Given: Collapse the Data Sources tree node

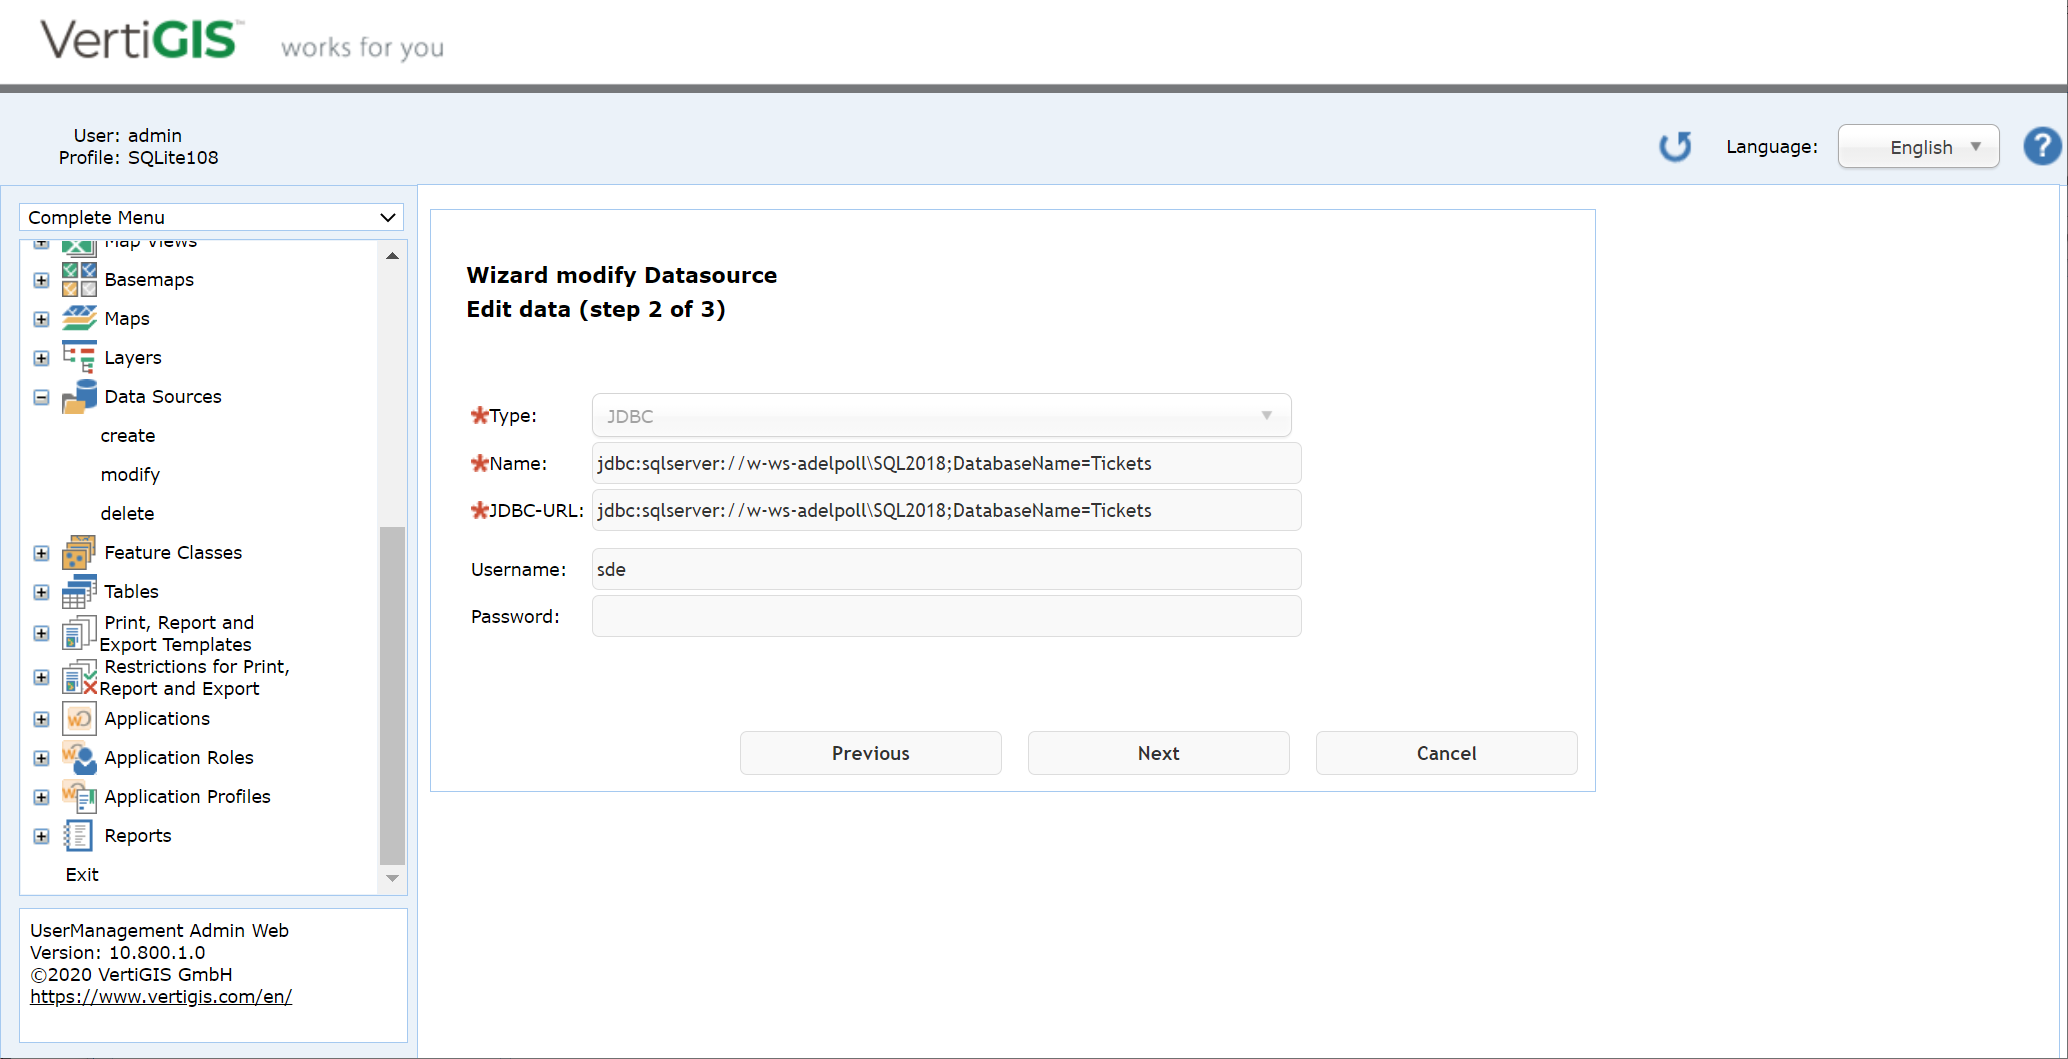Looking at the screenshot, I should point(41,396).
